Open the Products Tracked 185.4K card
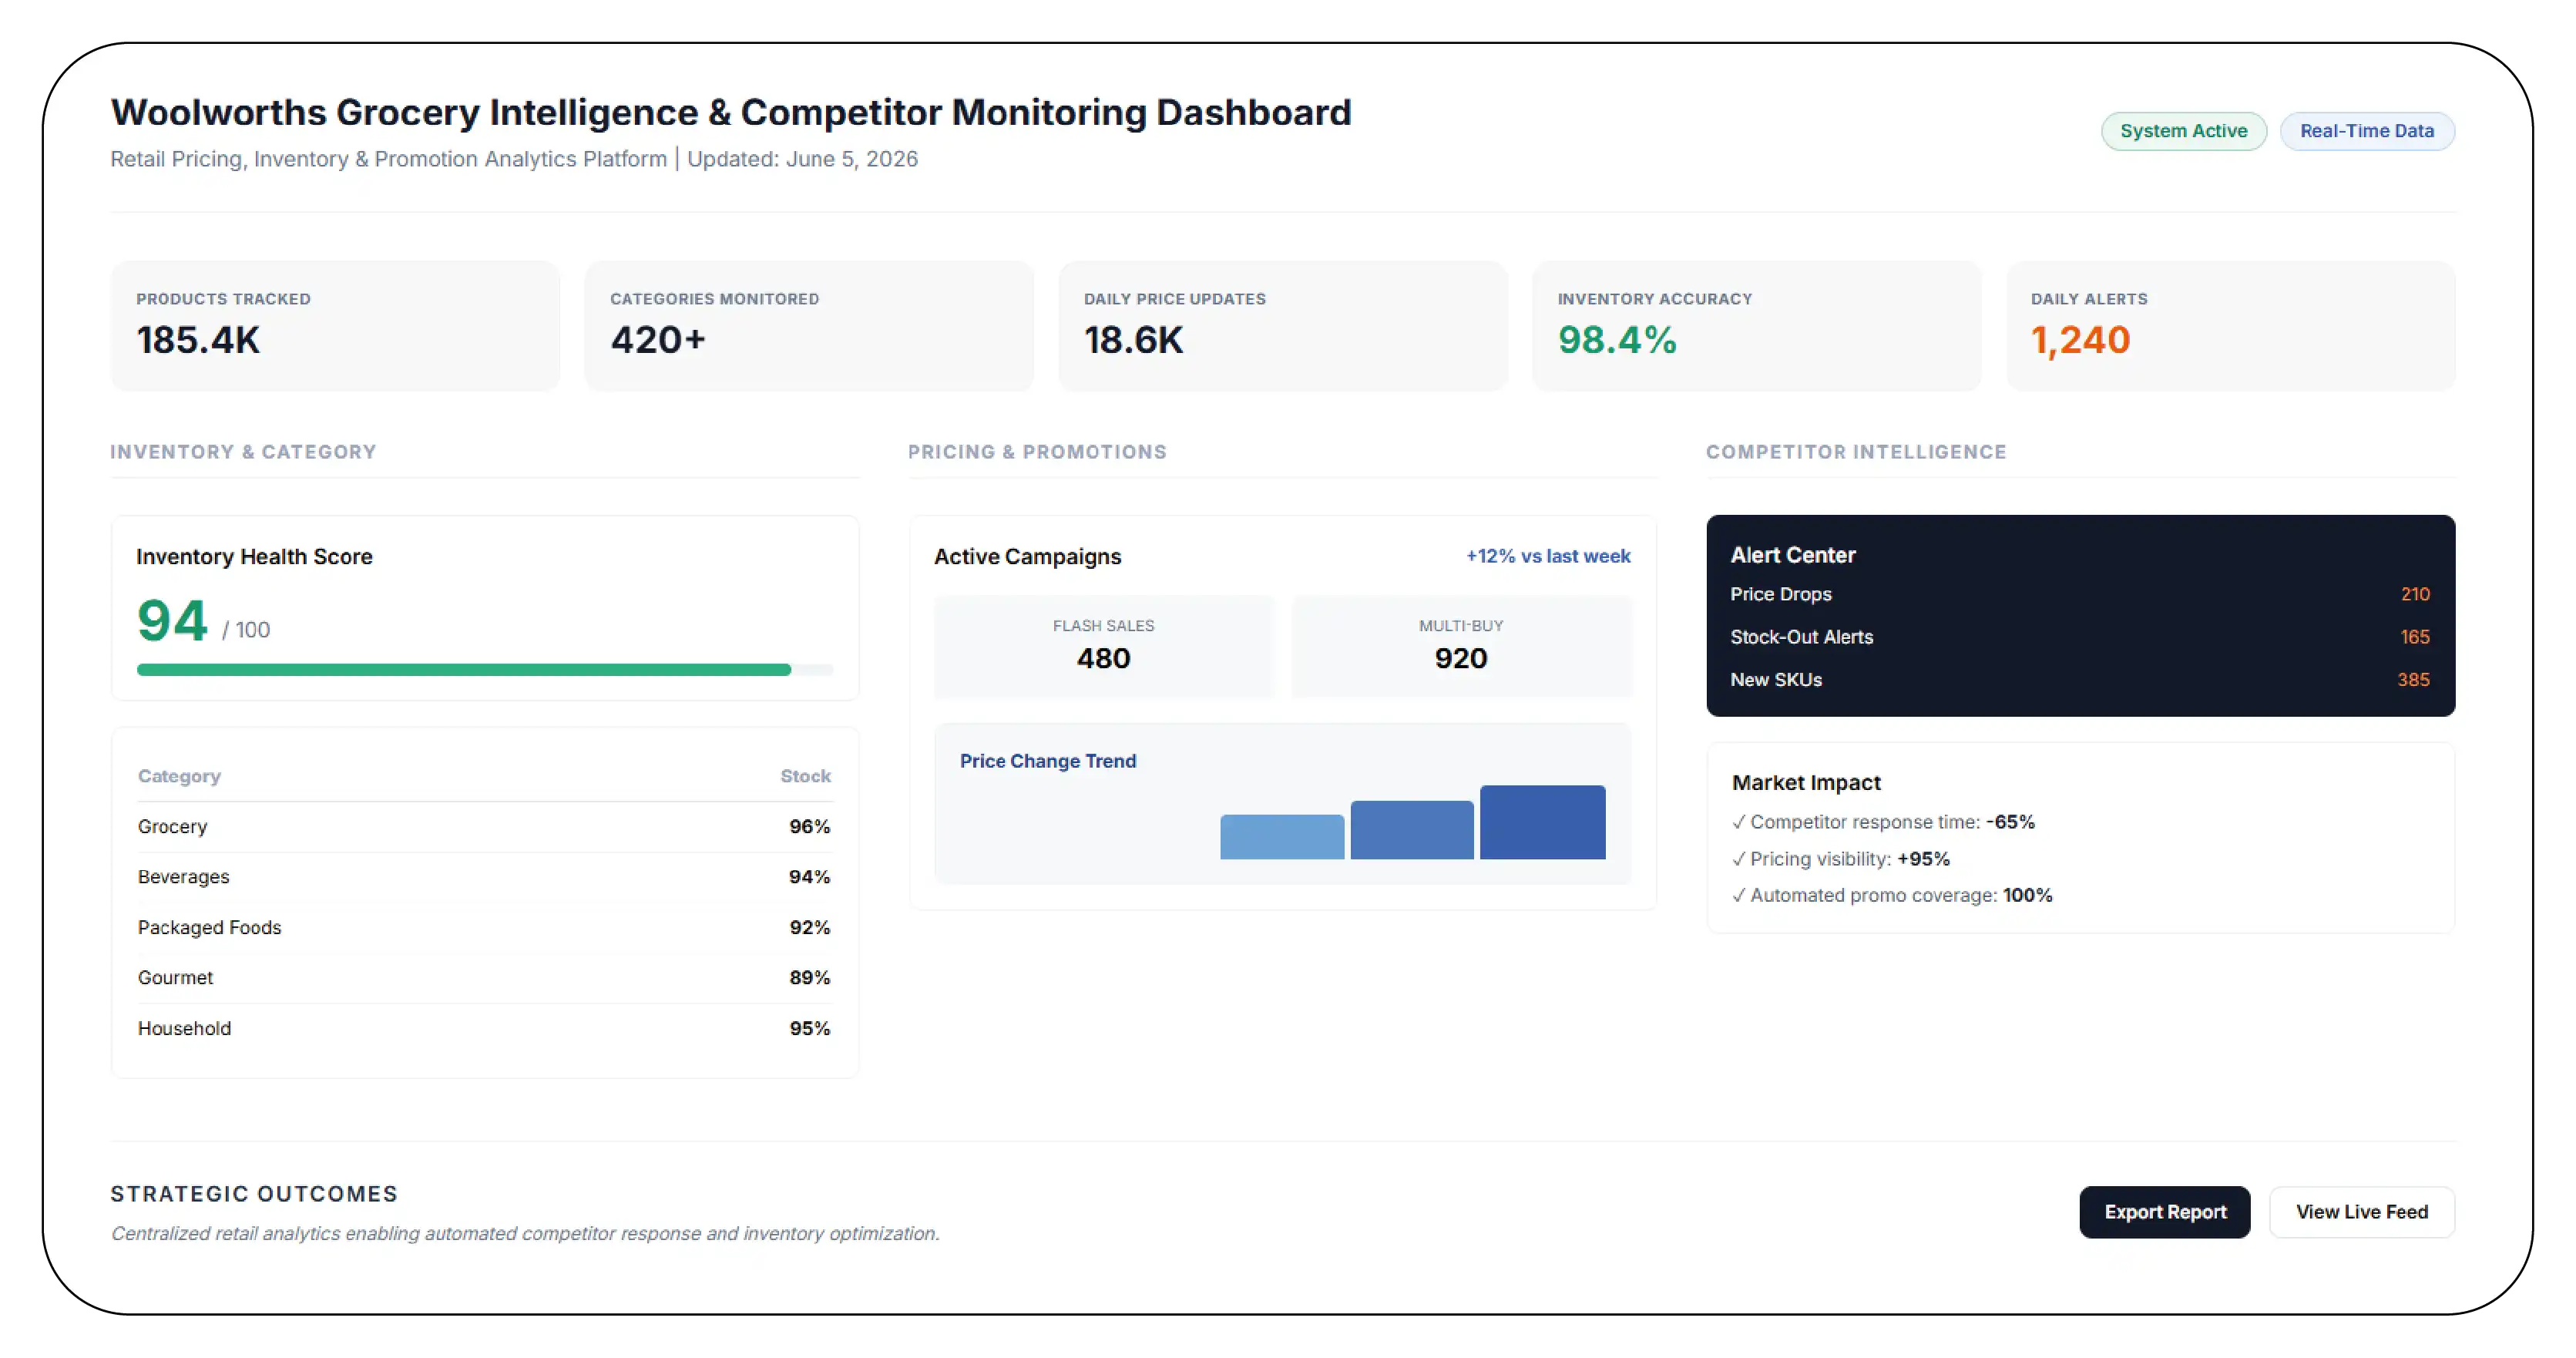2576x1358 pixels. (335, 326)
